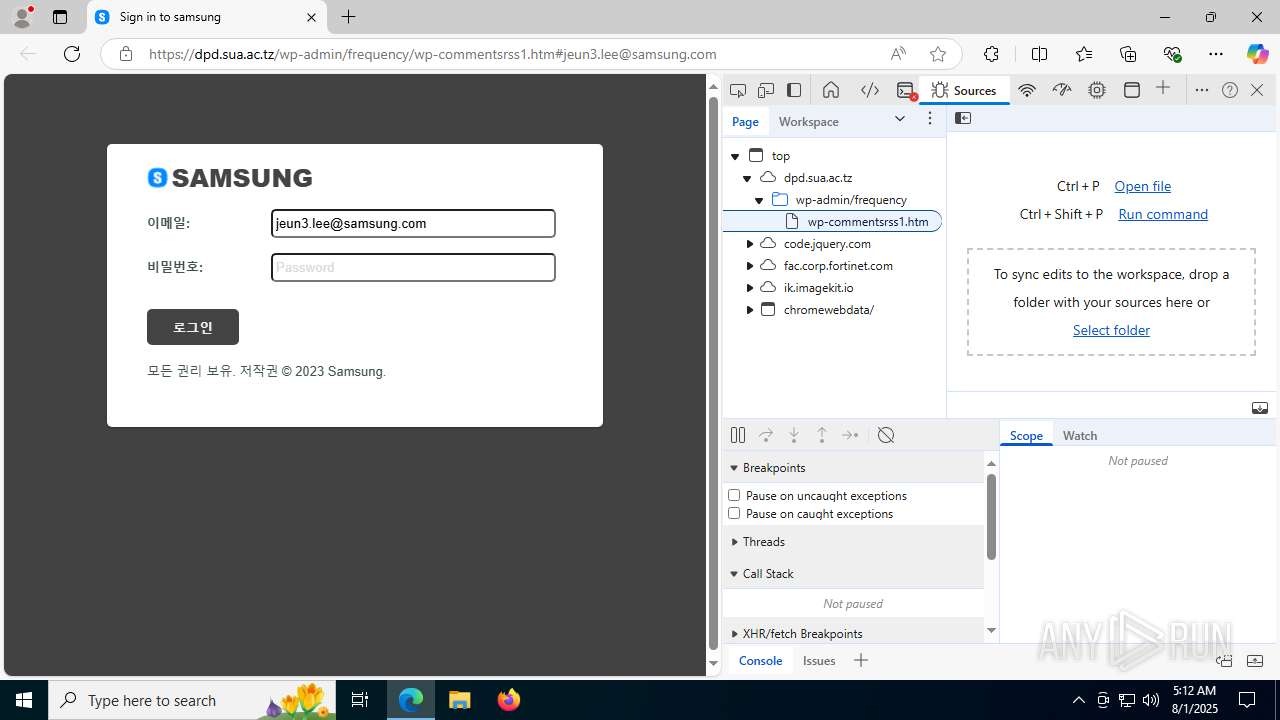
Task: Step into next function call
Action: click(x=794, y=435)
